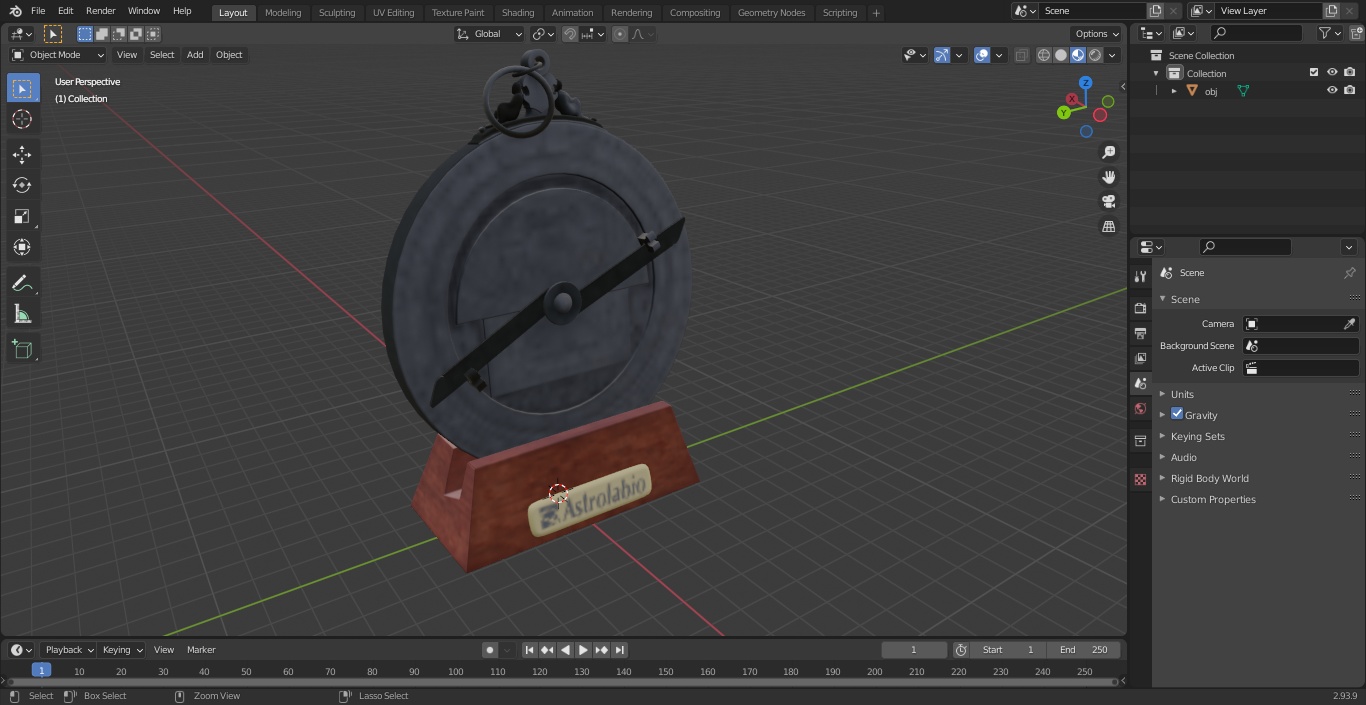Jump to the timeline end frame

pyautogui.click(x=620, y=650)
